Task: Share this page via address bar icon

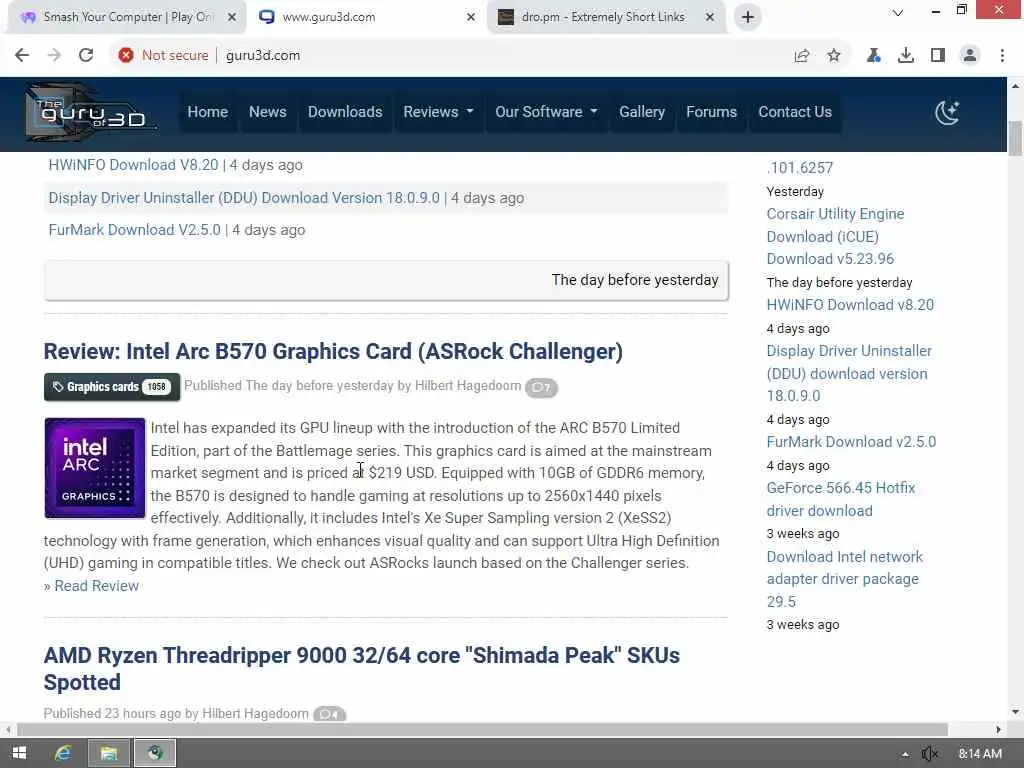Action: tap(802, 56)
